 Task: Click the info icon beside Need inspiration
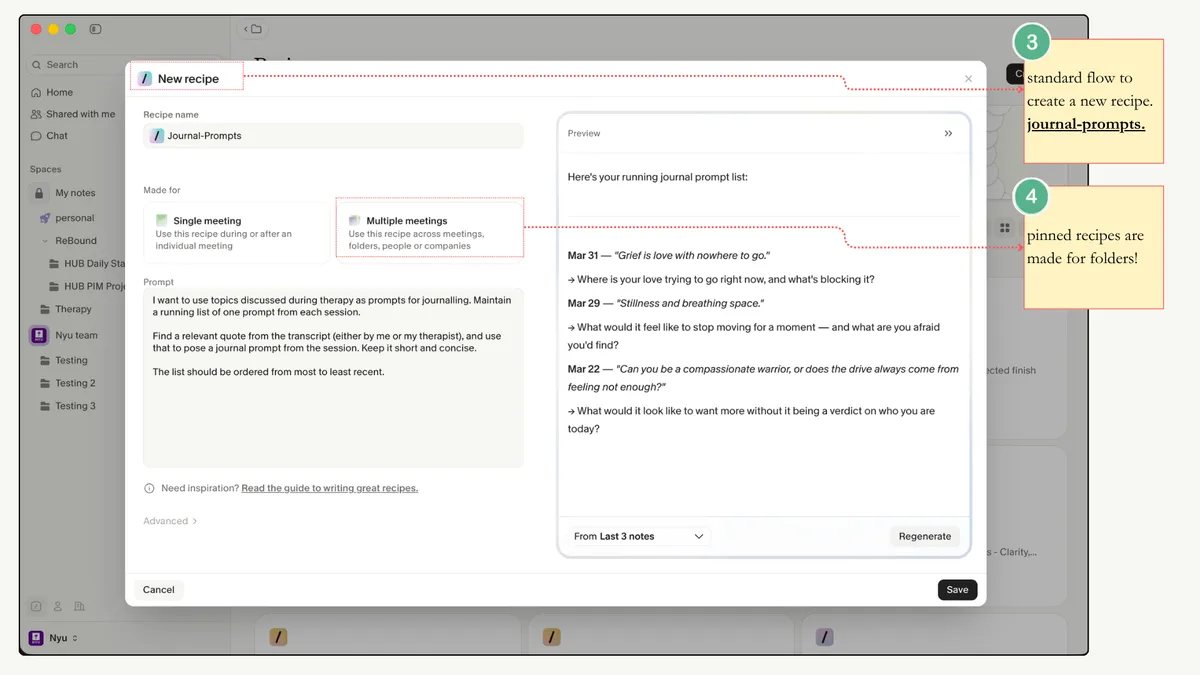click(149, 489)
